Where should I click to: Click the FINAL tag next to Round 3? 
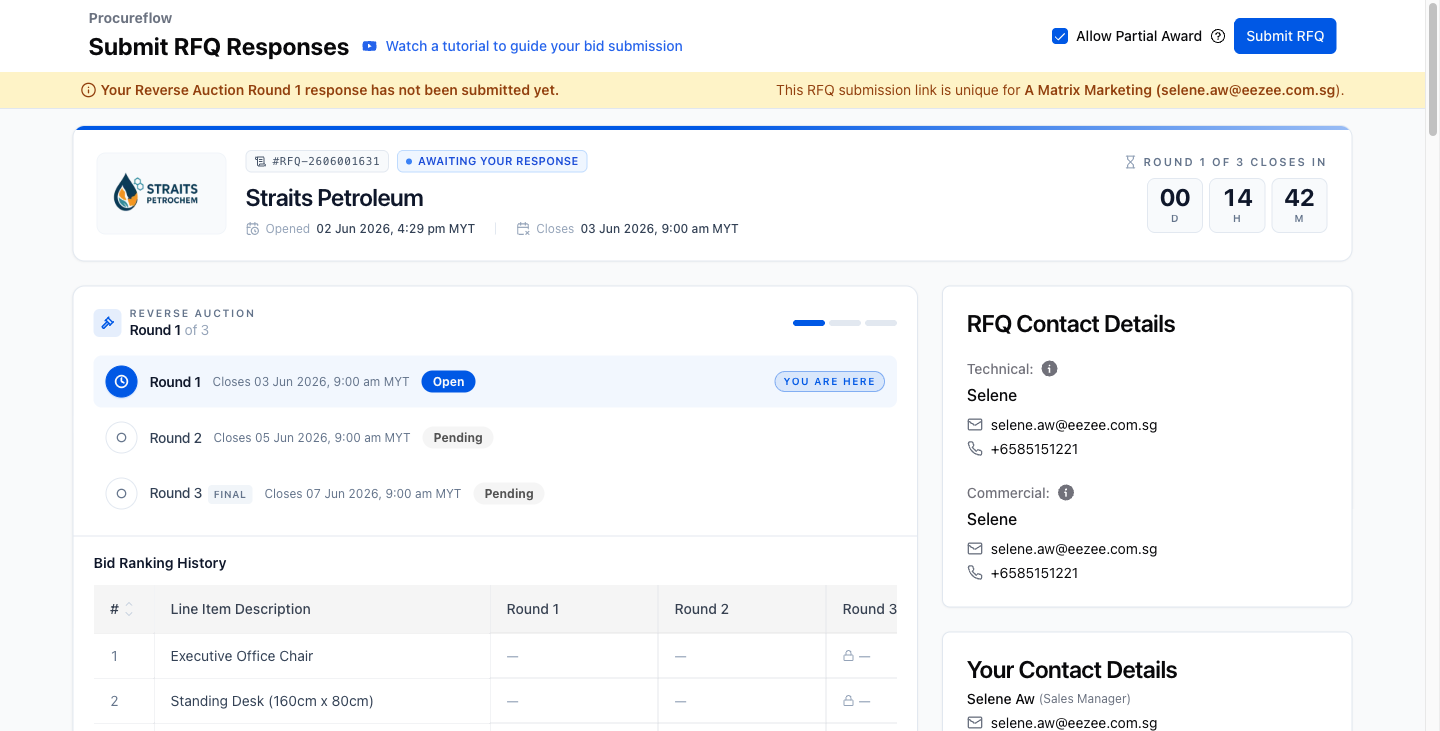pyautogui.click(x=230, y=494)
